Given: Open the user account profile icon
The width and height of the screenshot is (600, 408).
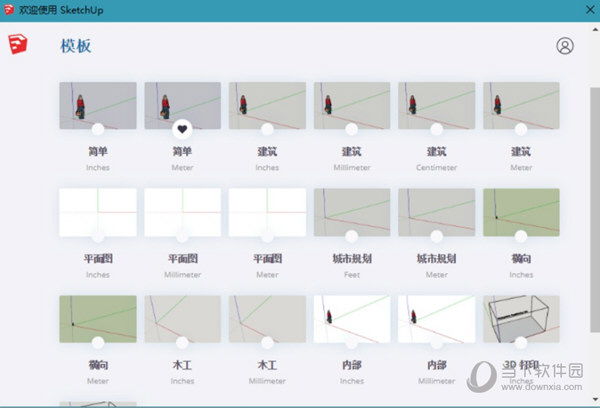Looking at the screenshot, I should coord(565,46).
